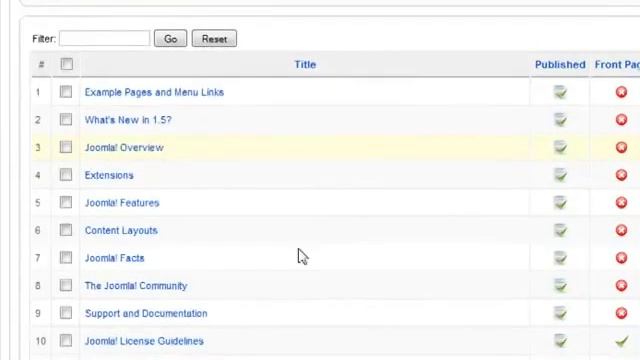The width and height of the screenshot is (640, 360).
Task: Tick checkbox for What's New in 1.5?
Action: click(x=65, y=119)
